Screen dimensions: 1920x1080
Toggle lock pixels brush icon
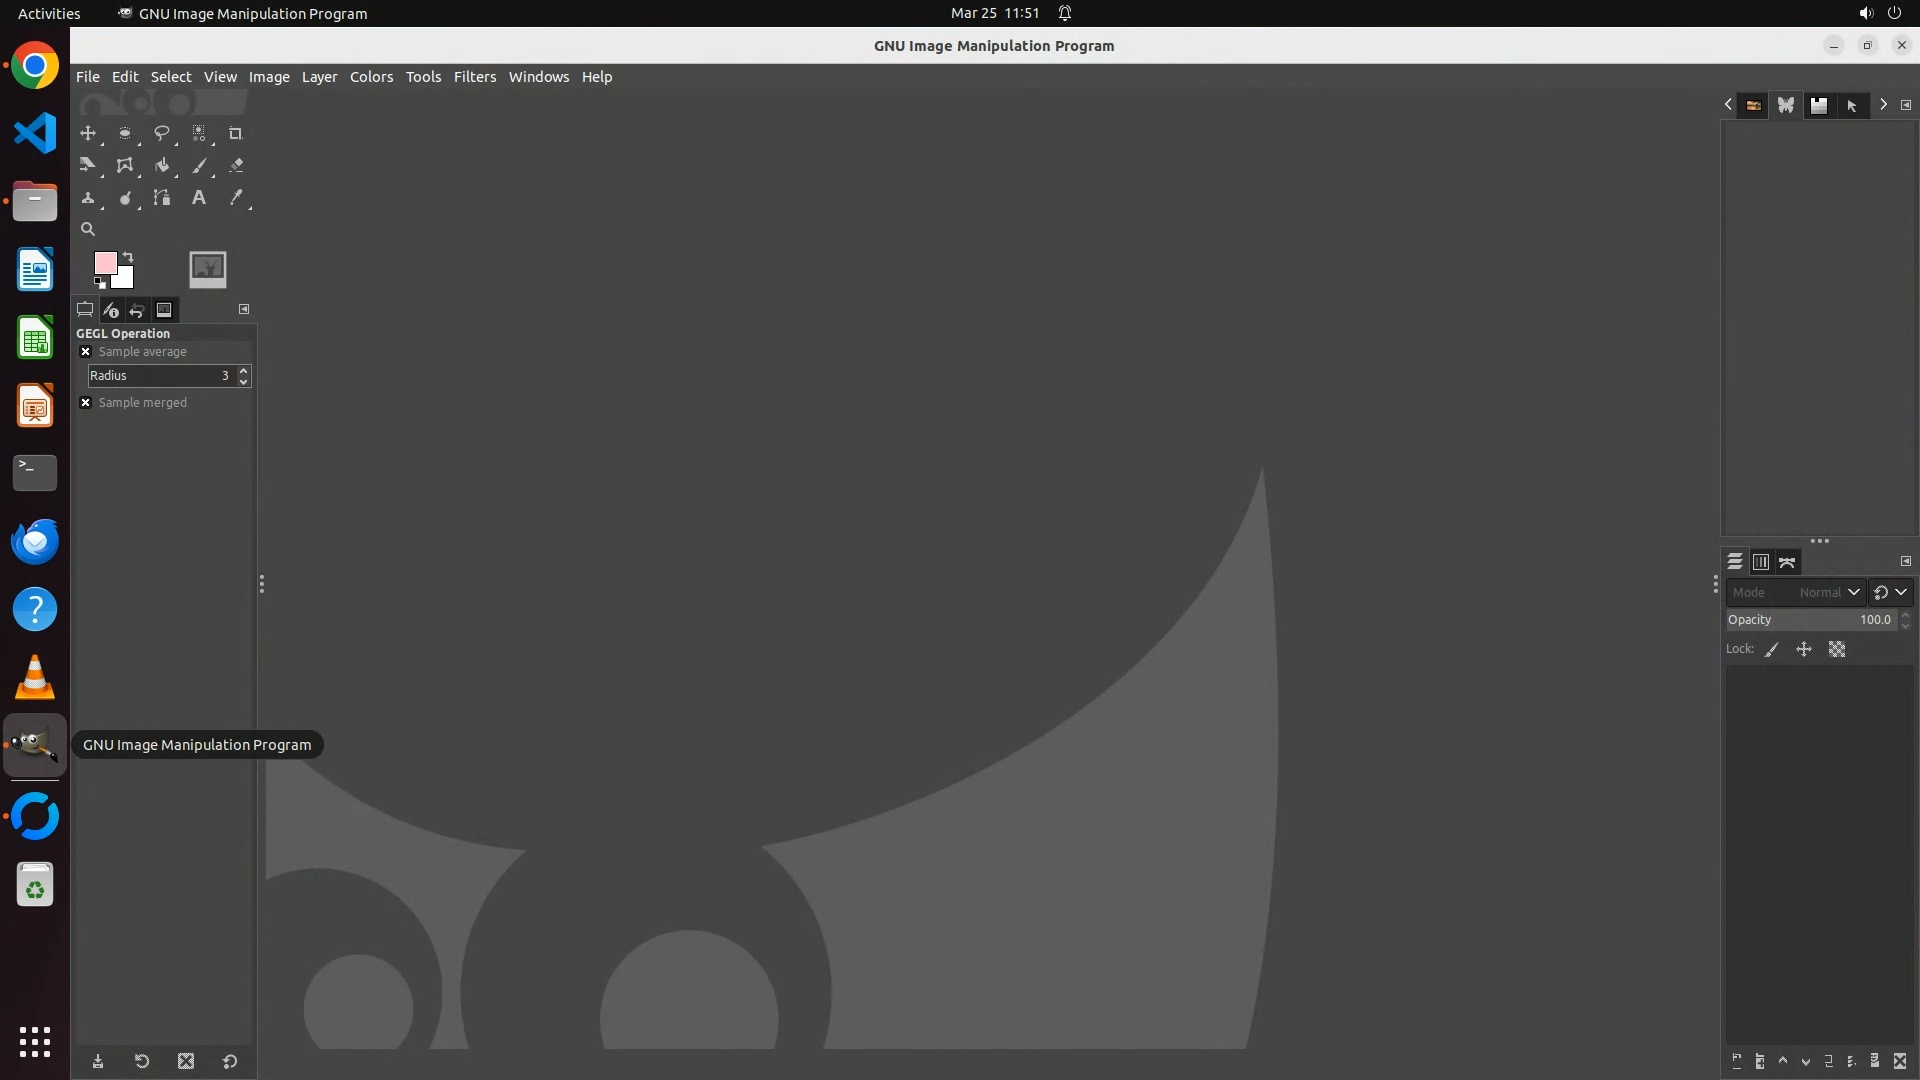[x=1772, y=650]
